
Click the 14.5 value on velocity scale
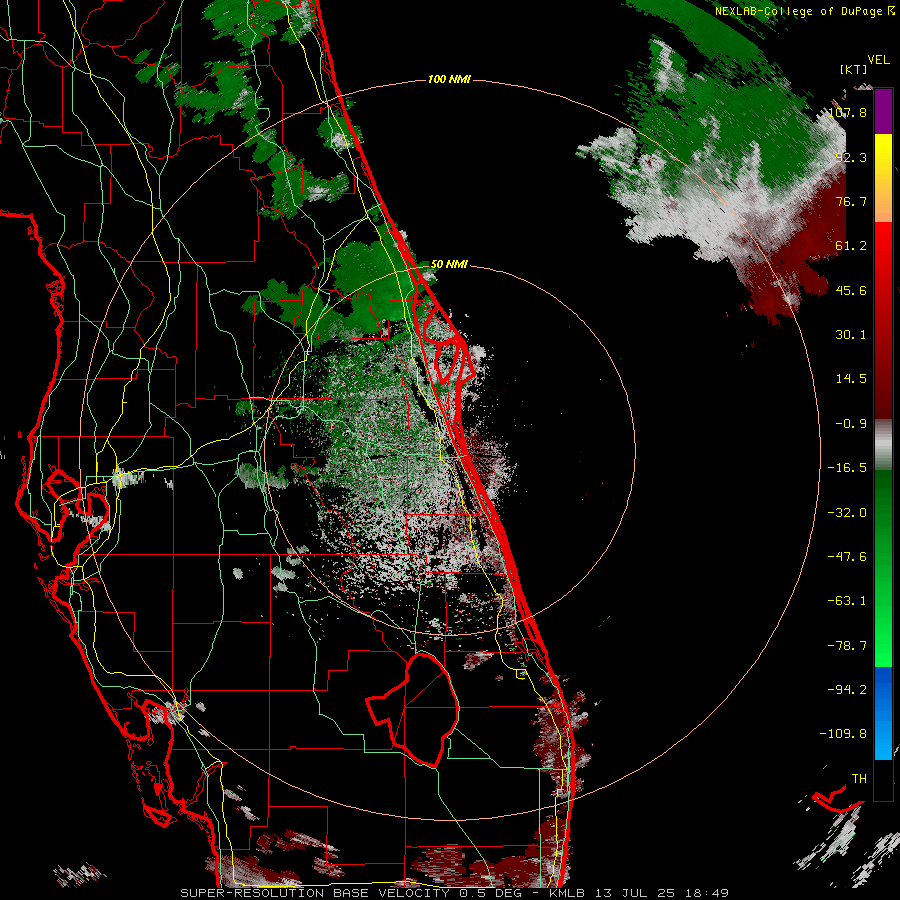tap(851, 379)
